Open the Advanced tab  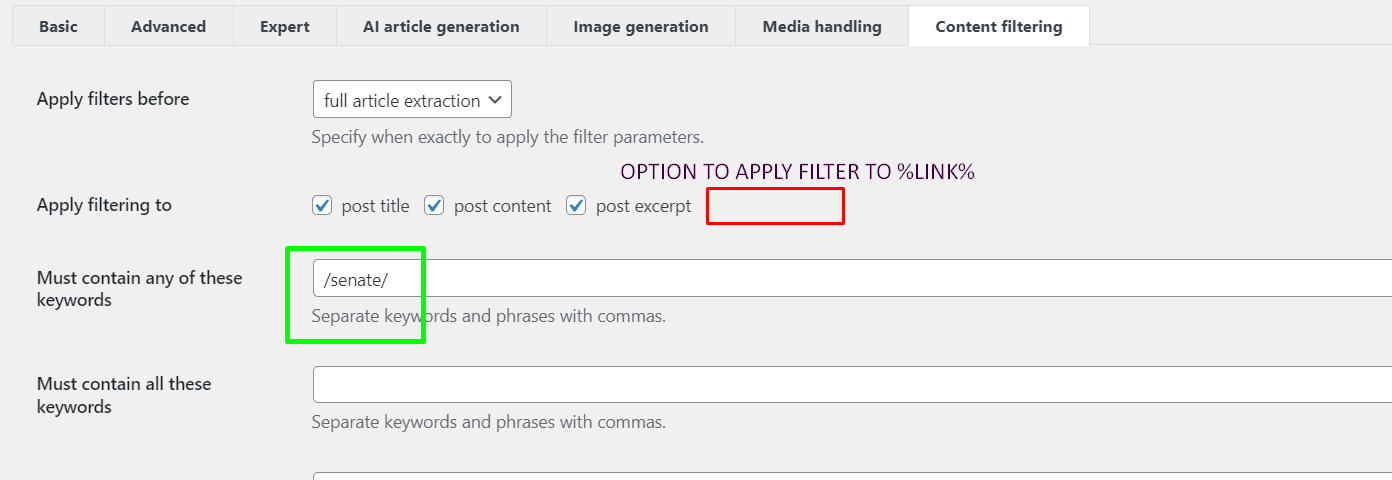tap(168, 27)
